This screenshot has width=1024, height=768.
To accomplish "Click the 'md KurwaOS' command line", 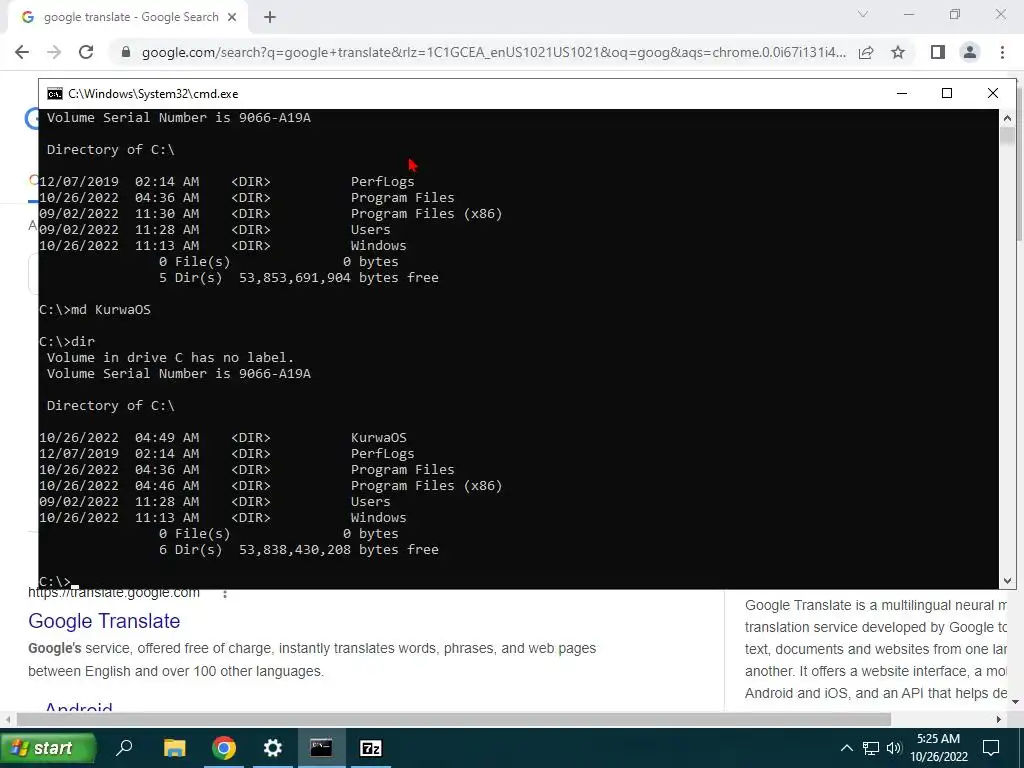I will (x=95, y=310).
